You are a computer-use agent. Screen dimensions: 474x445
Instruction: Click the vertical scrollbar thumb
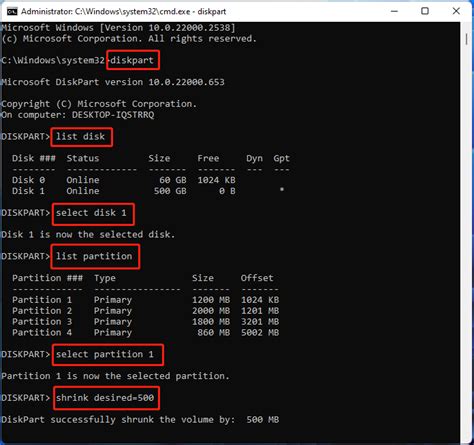(466, 39)
